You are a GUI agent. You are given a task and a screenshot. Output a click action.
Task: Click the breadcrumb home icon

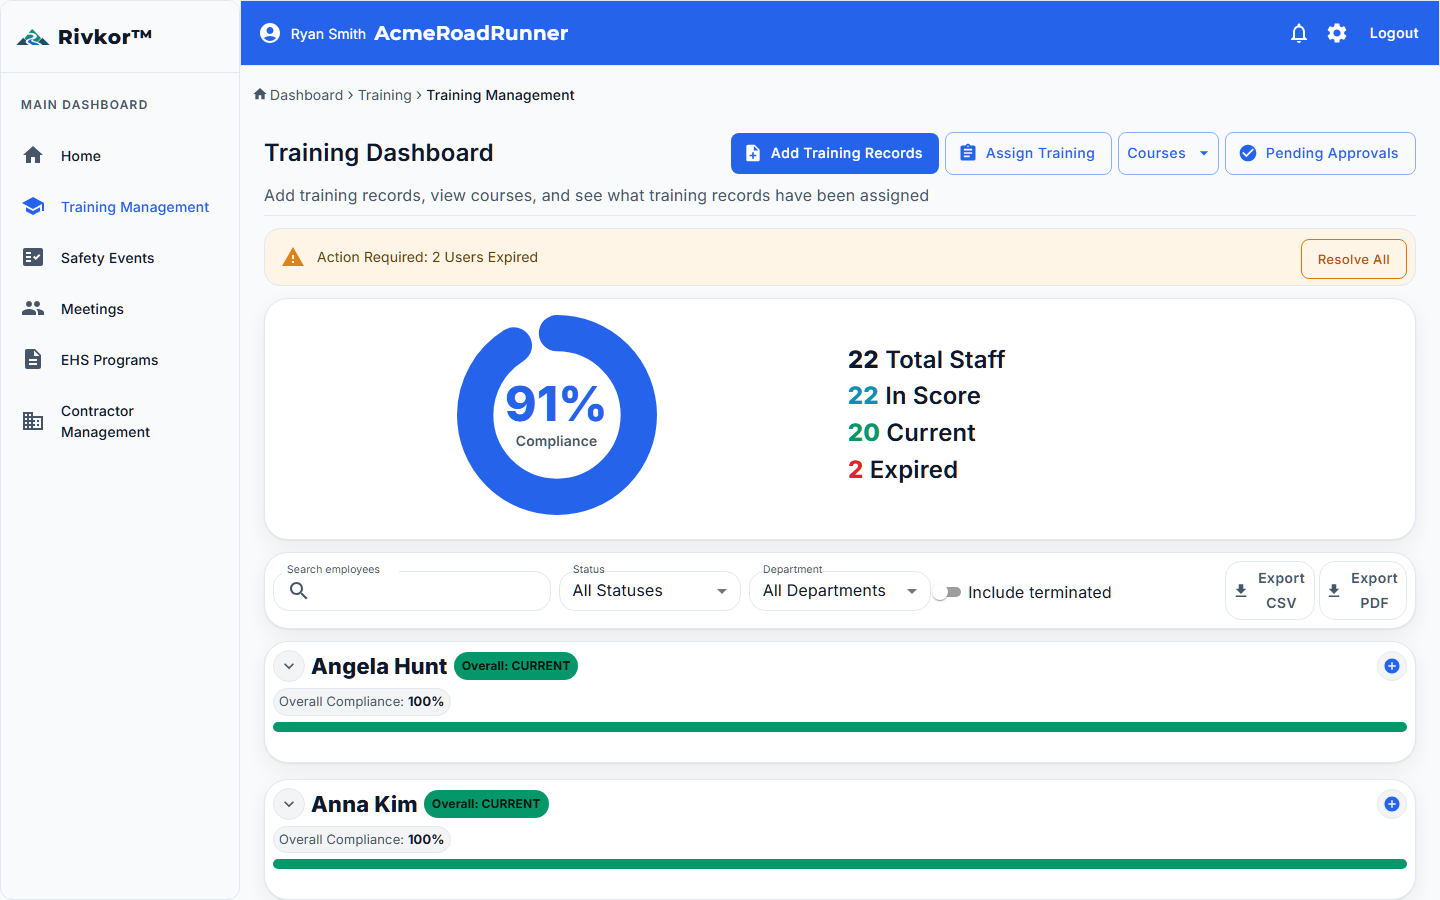pyautogui.click(x=260, y=94)
